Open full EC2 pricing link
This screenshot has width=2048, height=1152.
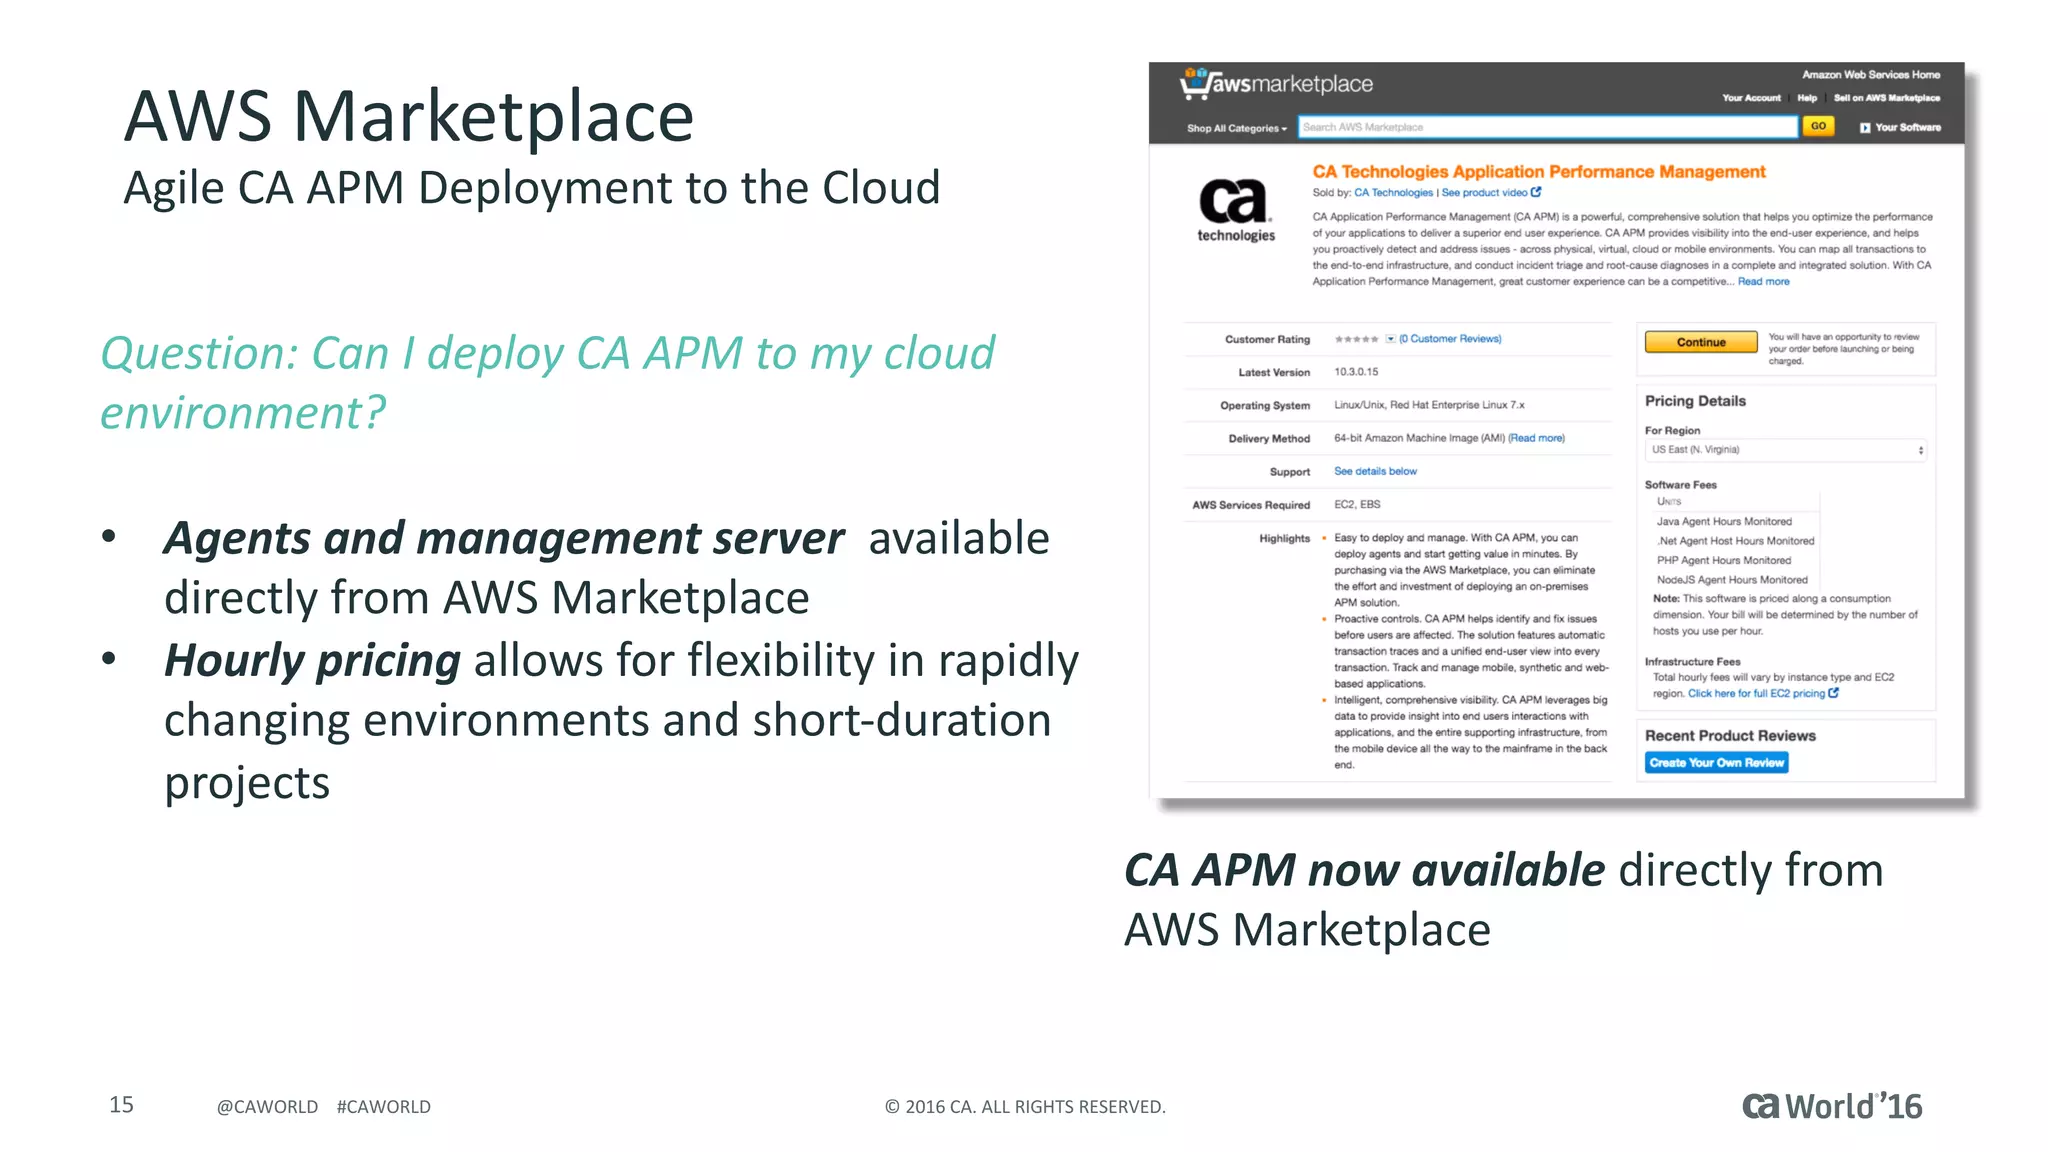point(1756,694)
